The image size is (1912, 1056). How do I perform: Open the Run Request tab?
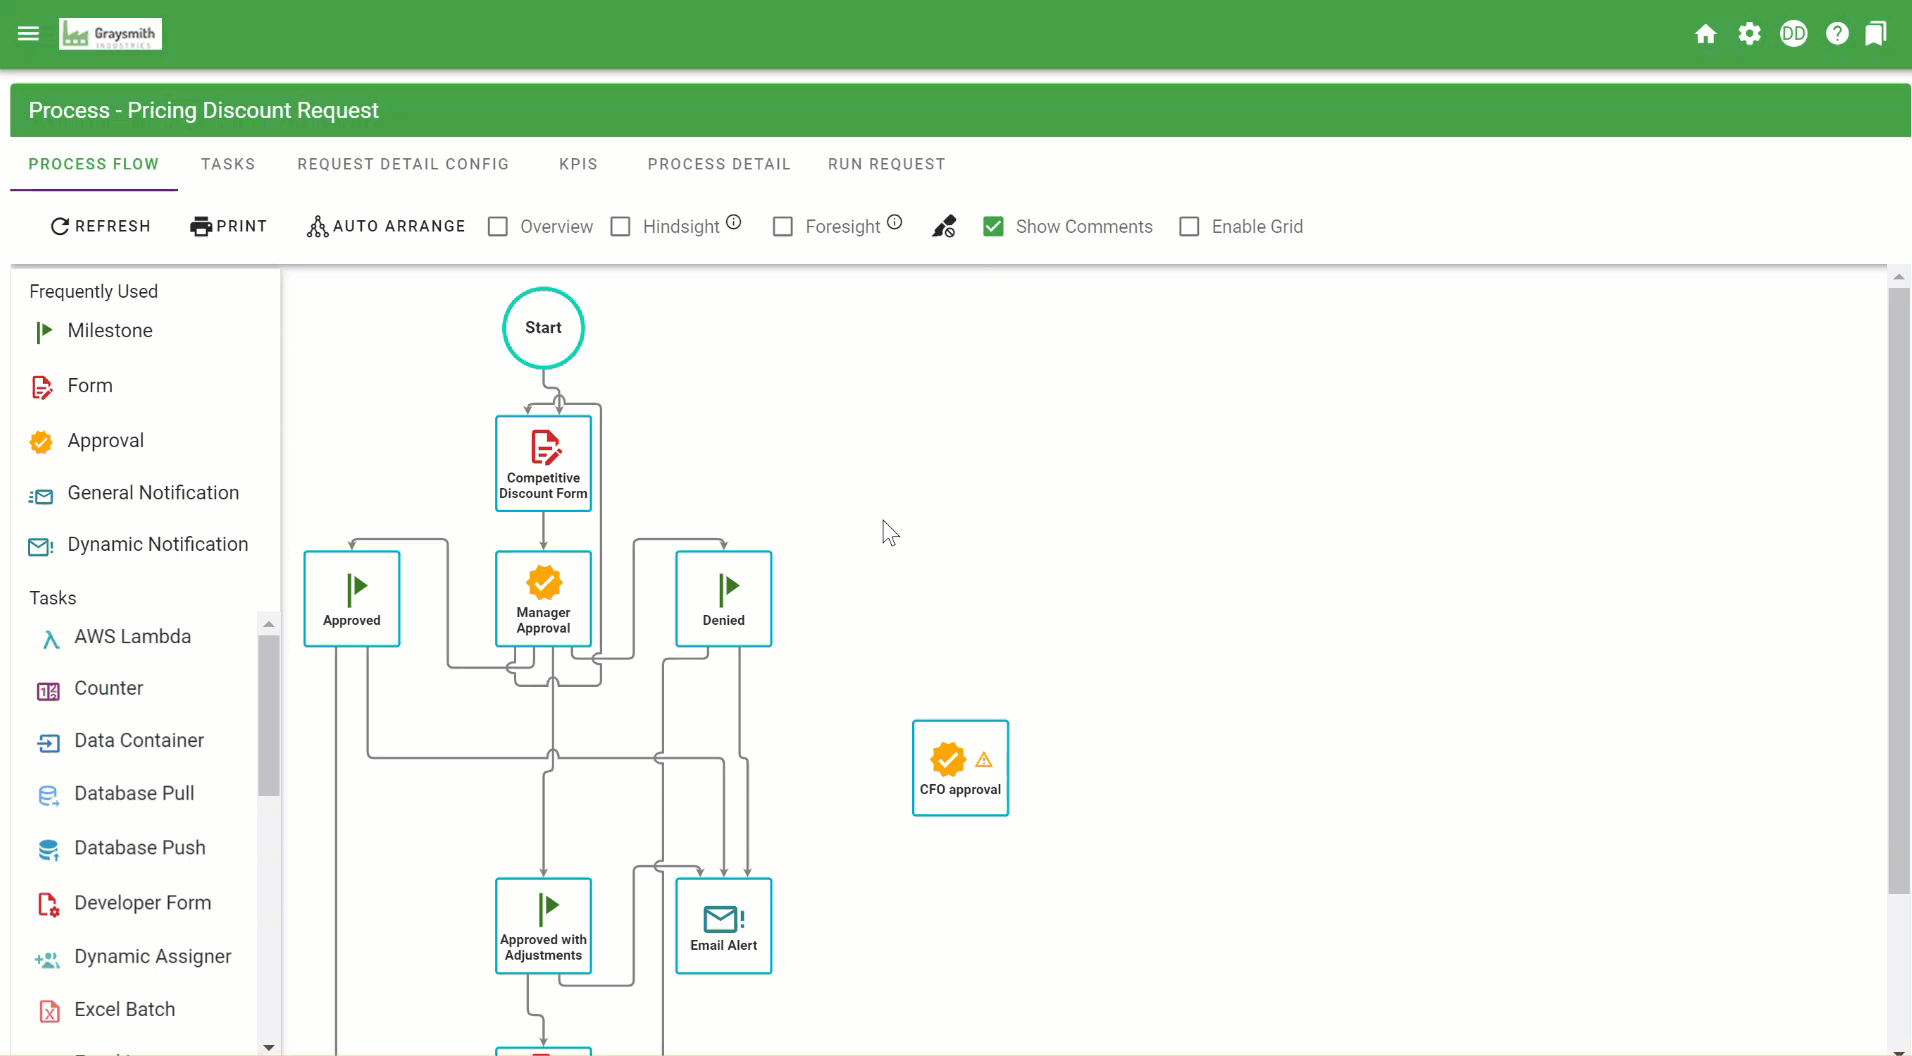(x=886, y=164)
